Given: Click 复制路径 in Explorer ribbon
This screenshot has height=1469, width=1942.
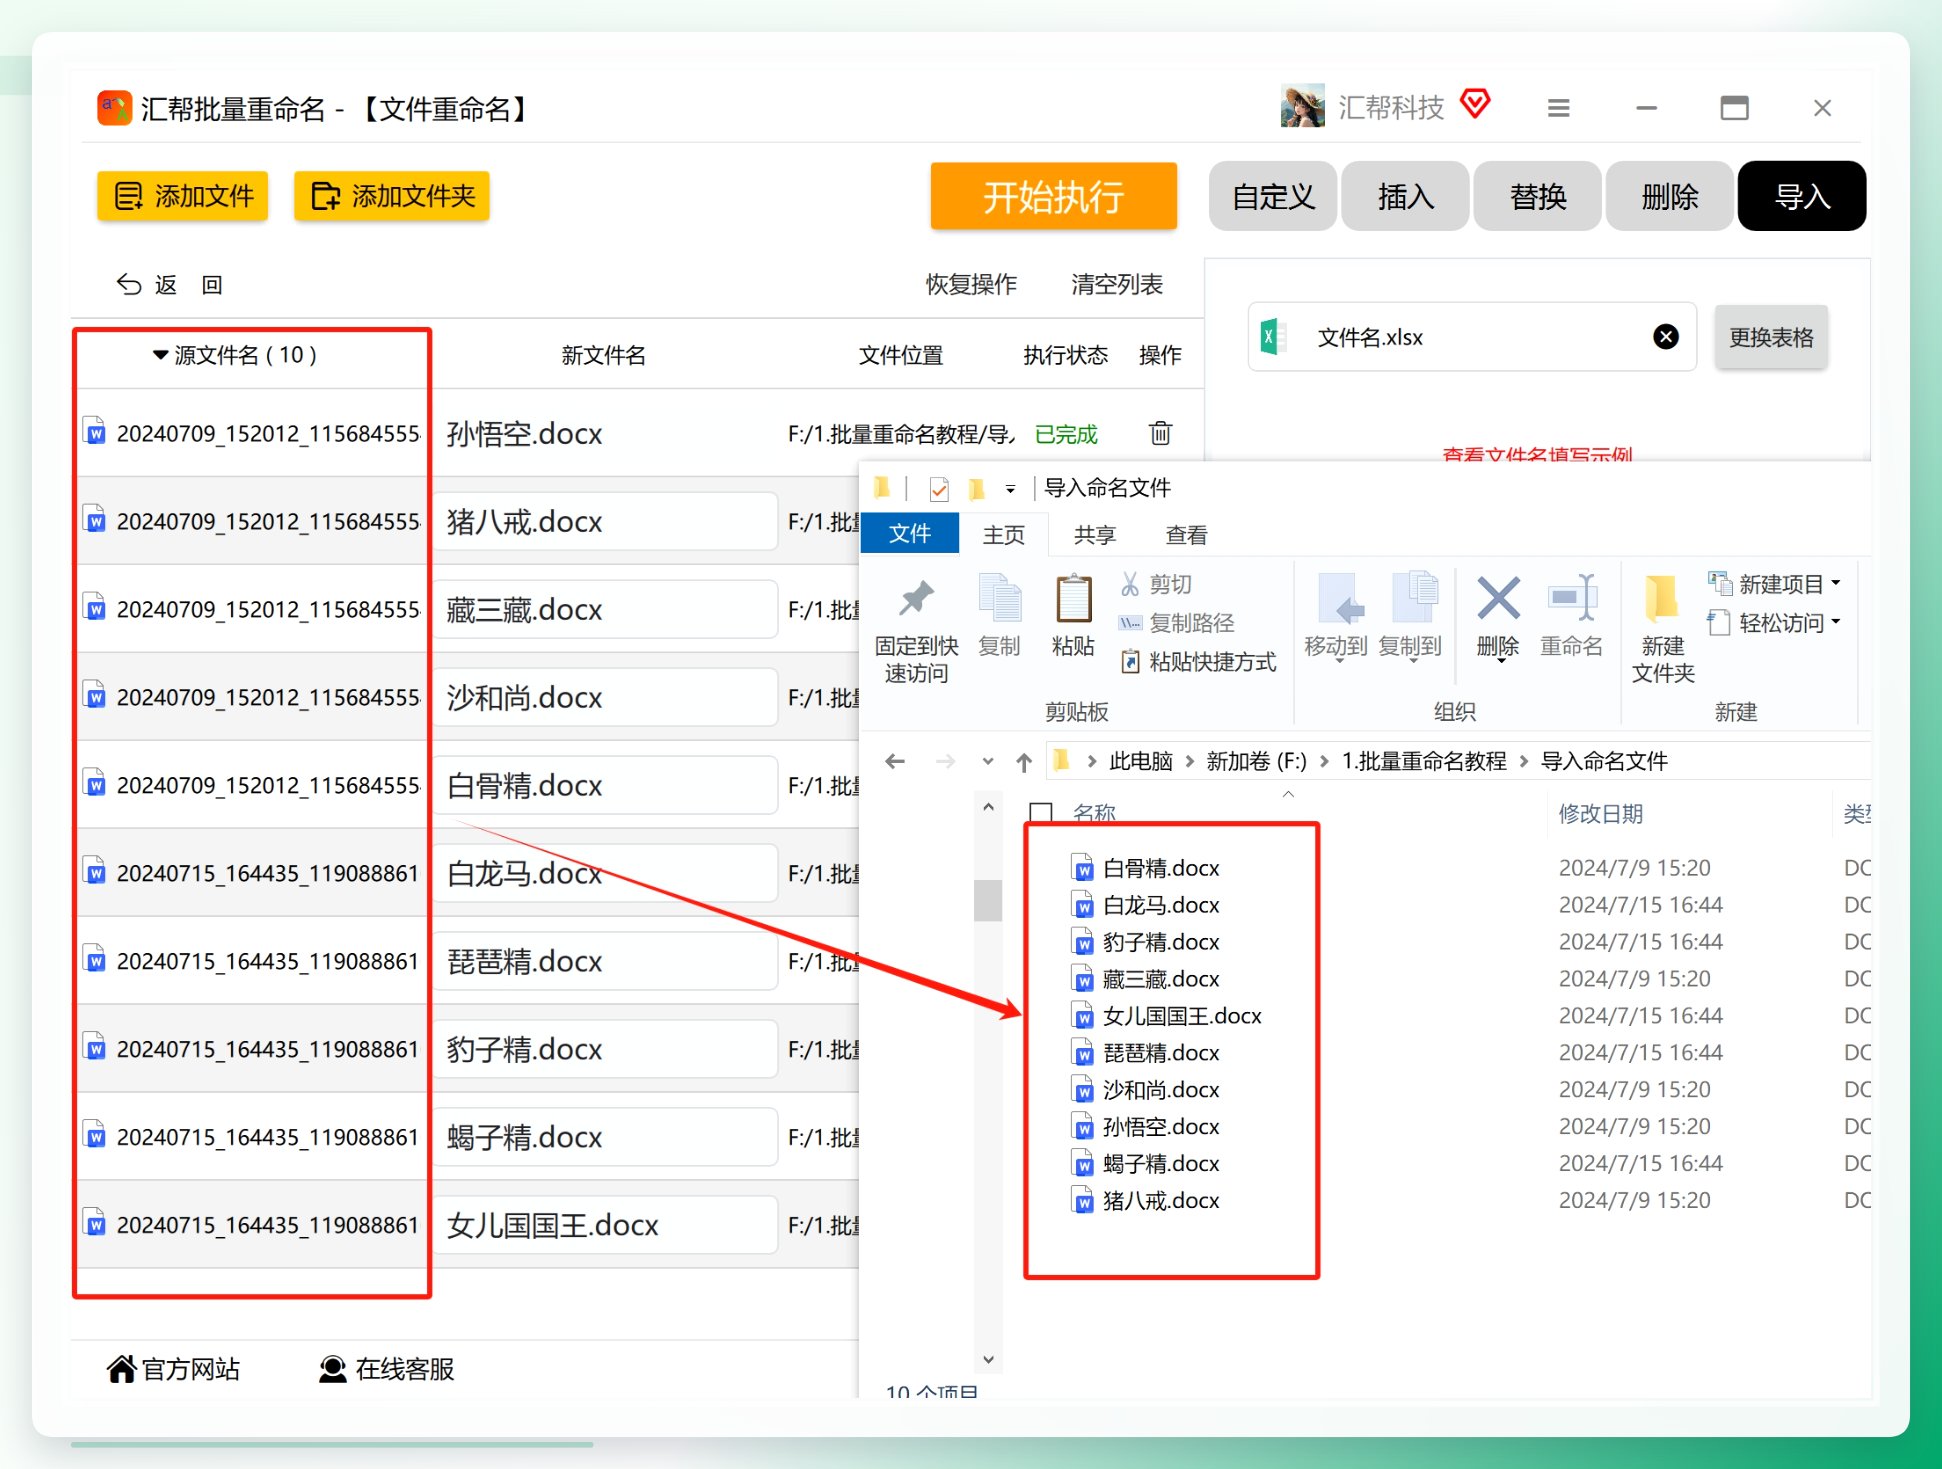Looking at the screenshot, I should pos(1176,623).
